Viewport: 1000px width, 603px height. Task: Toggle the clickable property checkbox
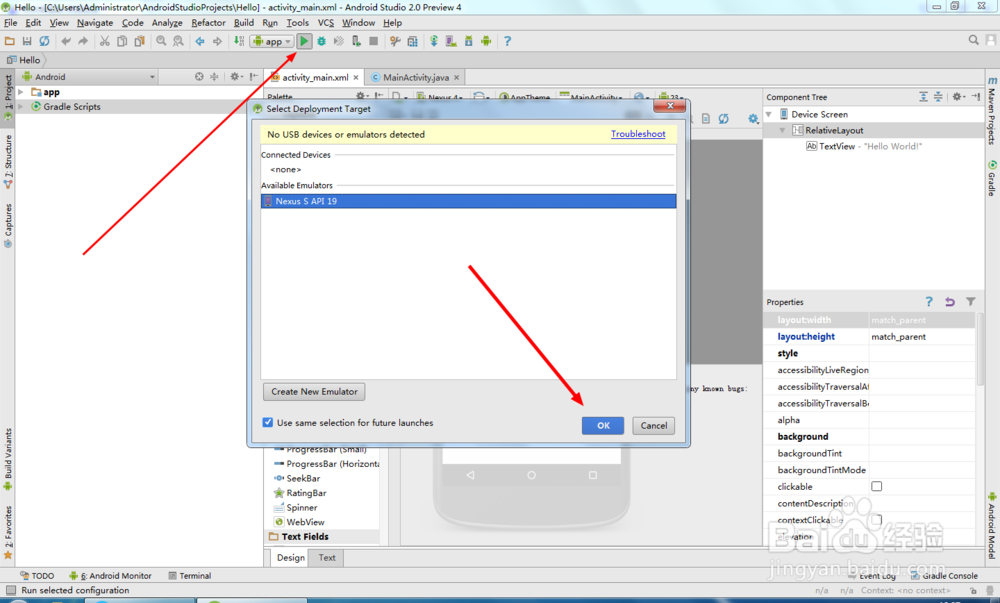(x=877, y=486)
